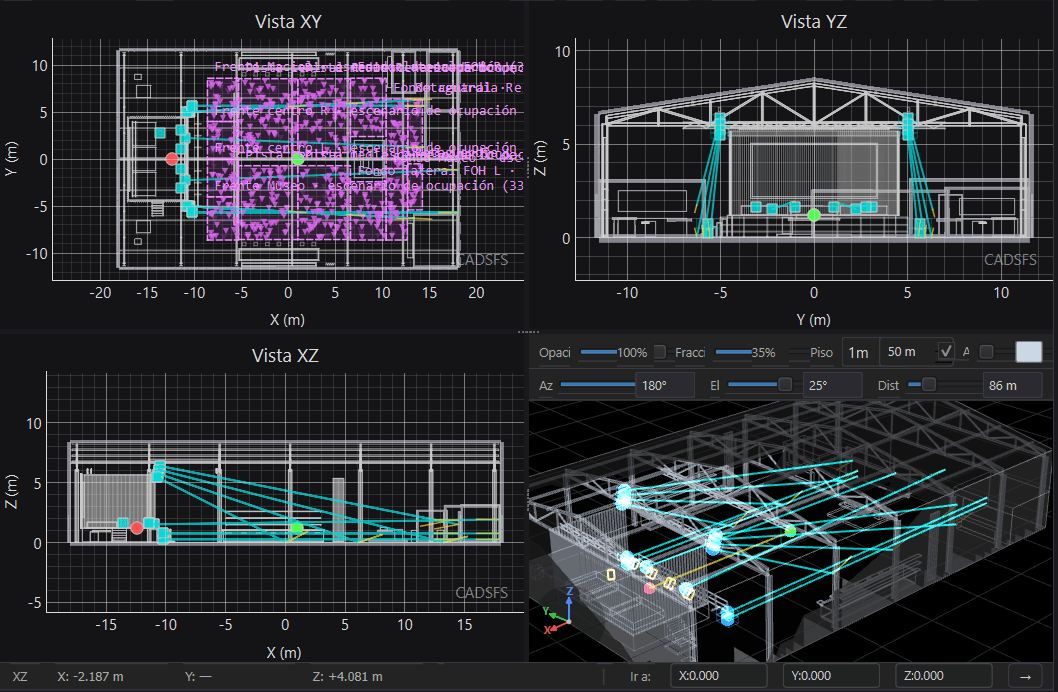Click the 1m Piso field
This screenshot has width=1058, height=692.
coord(859,352)
